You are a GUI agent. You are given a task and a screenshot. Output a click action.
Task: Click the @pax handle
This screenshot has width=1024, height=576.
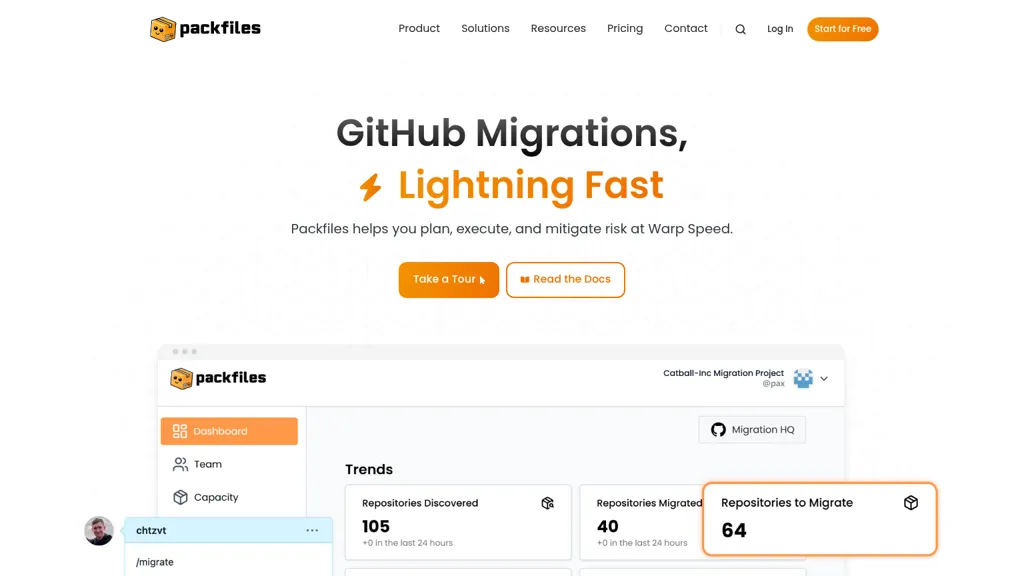point(773,383)
